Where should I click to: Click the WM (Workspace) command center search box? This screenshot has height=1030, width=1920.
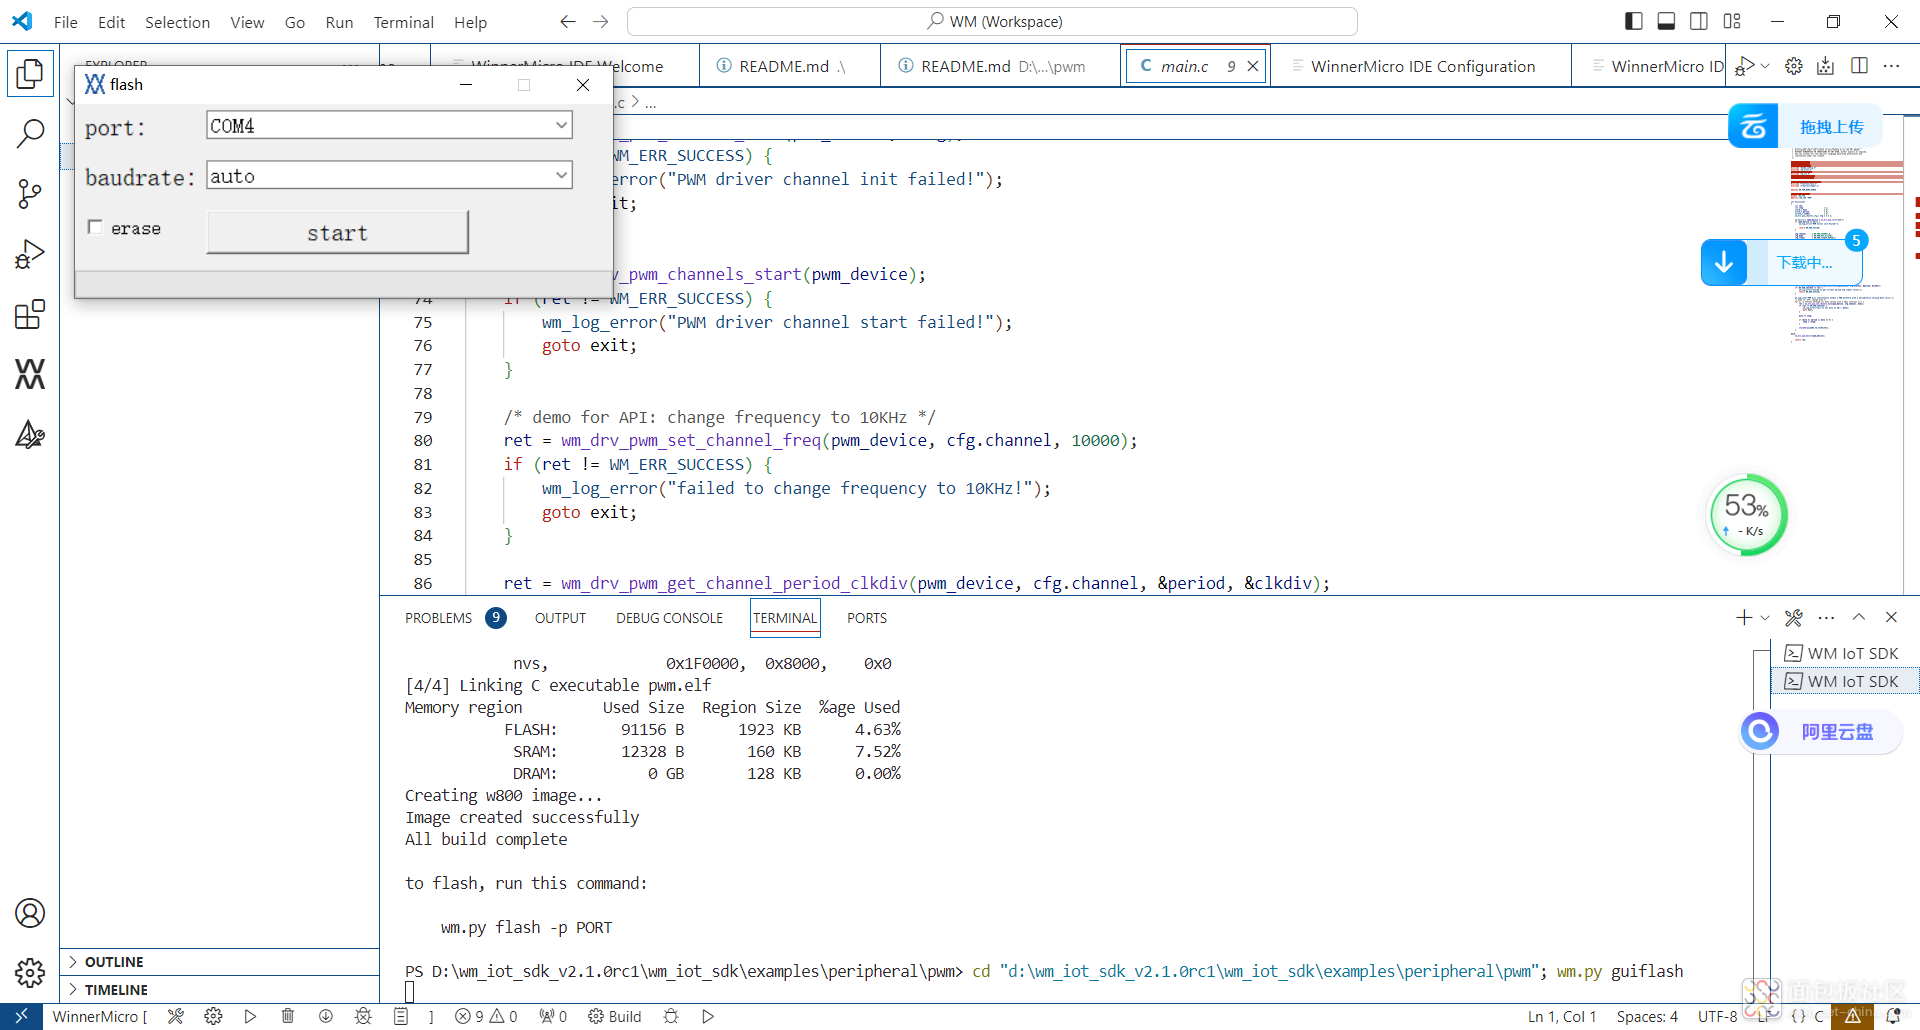pyautogui.click(x=992, y=21)
